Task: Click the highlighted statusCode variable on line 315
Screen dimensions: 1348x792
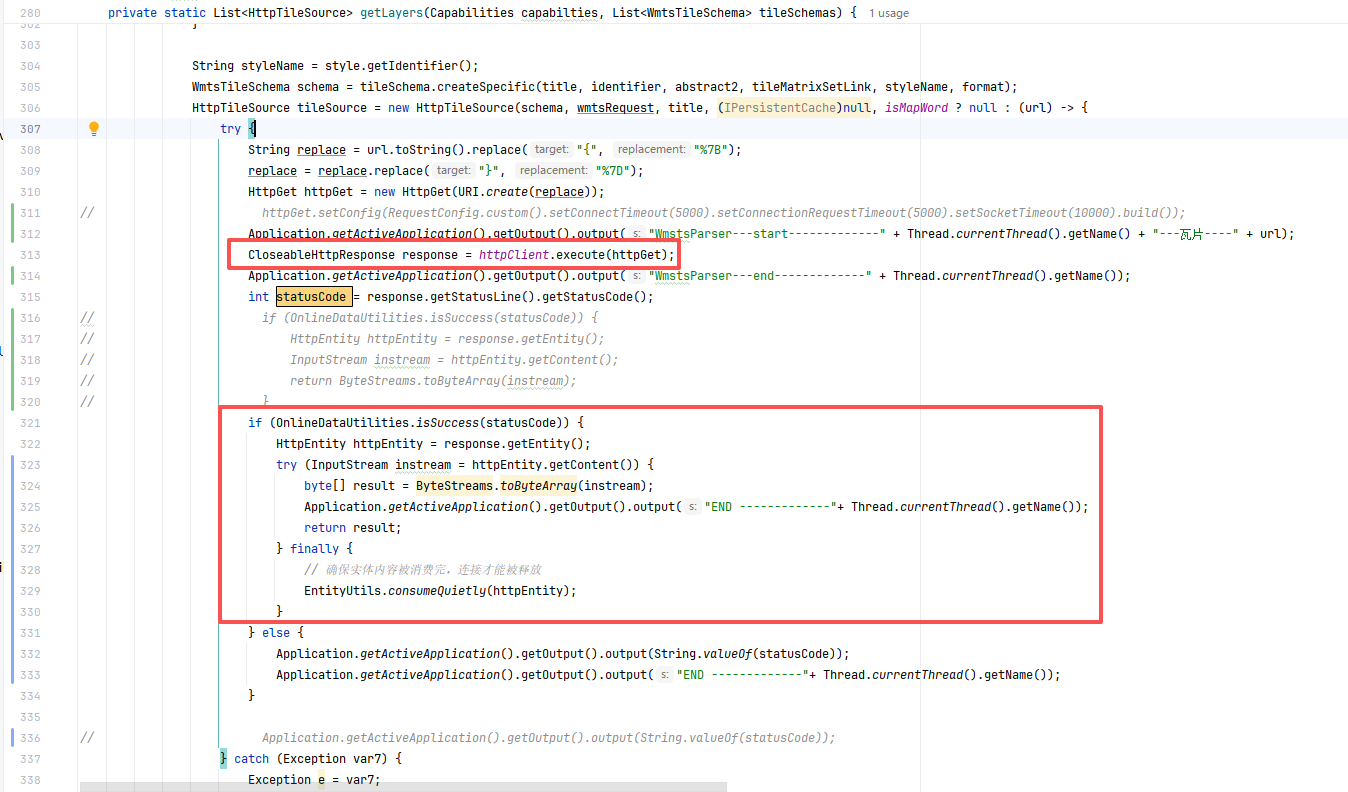Action: click(x=311, y=297)
